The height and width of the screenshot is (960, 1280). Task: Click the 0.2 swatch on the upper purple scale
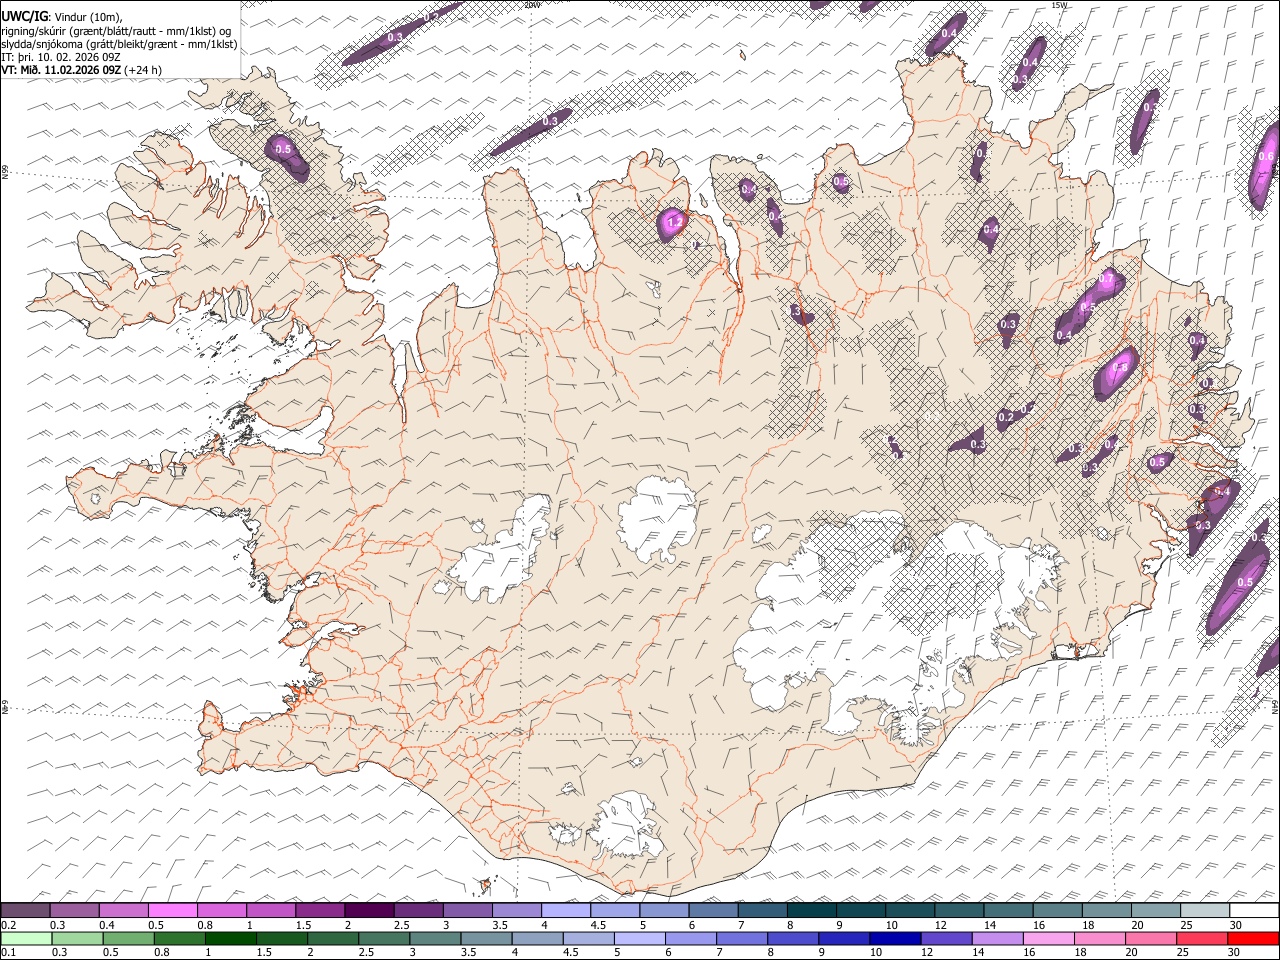(25, 910)
